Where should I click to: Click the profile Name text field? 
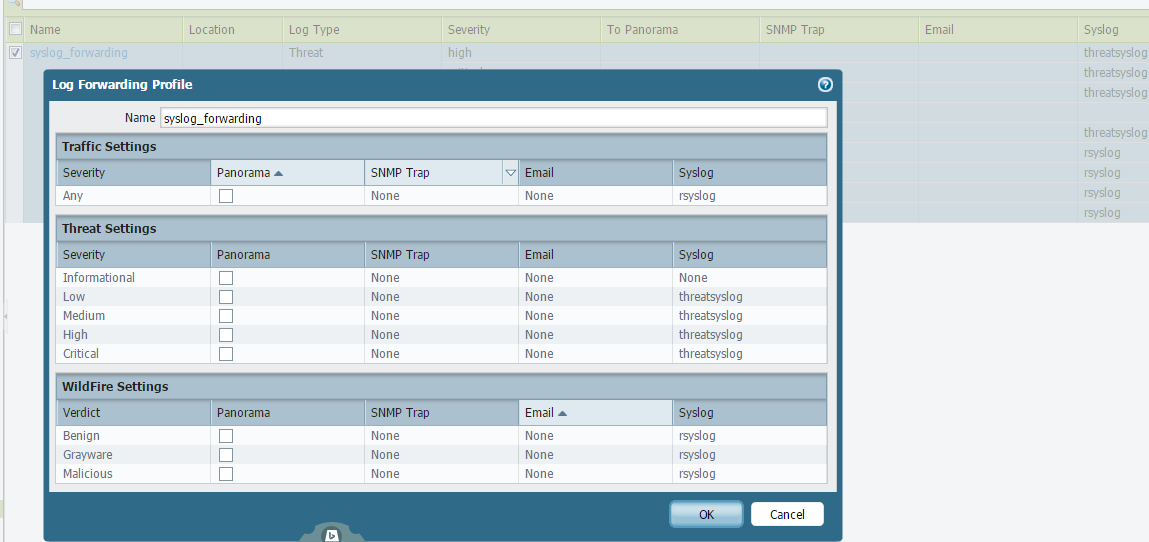493,118
